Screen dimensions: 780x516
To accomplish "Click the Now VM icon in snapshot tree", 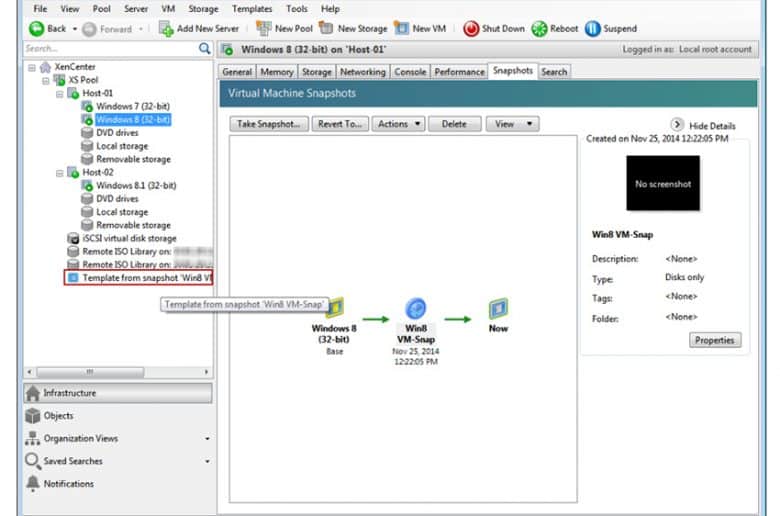I will [x=498, y=309].
